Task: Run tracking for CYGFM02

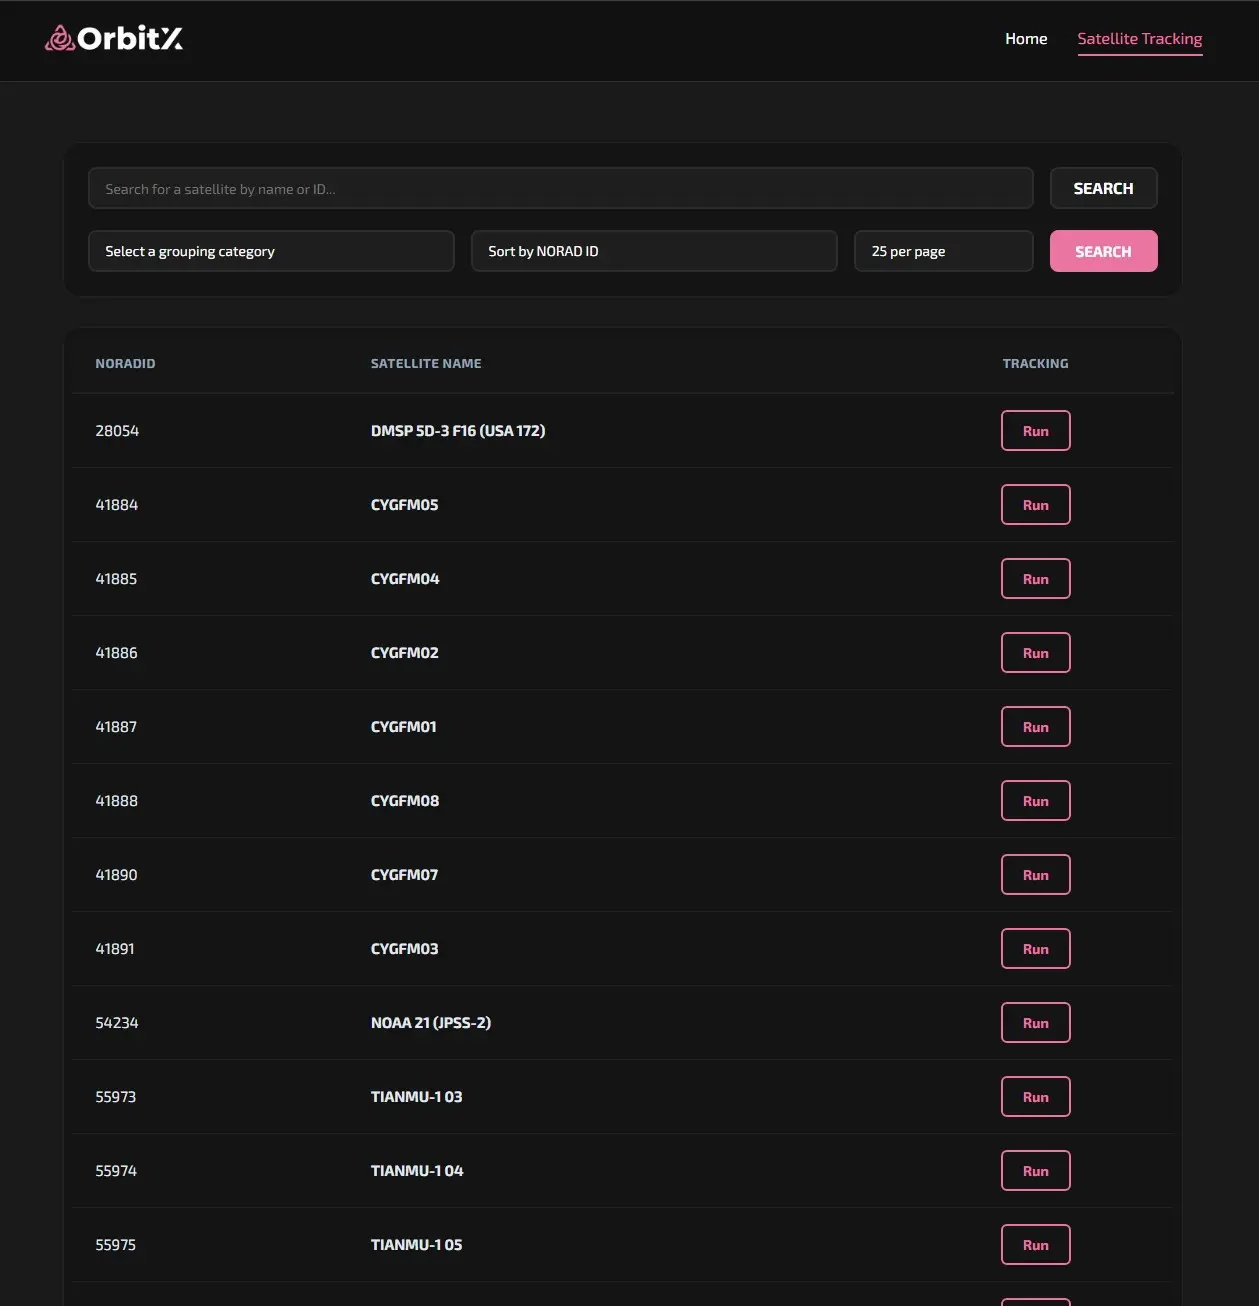Action: tap(1035, 653)
